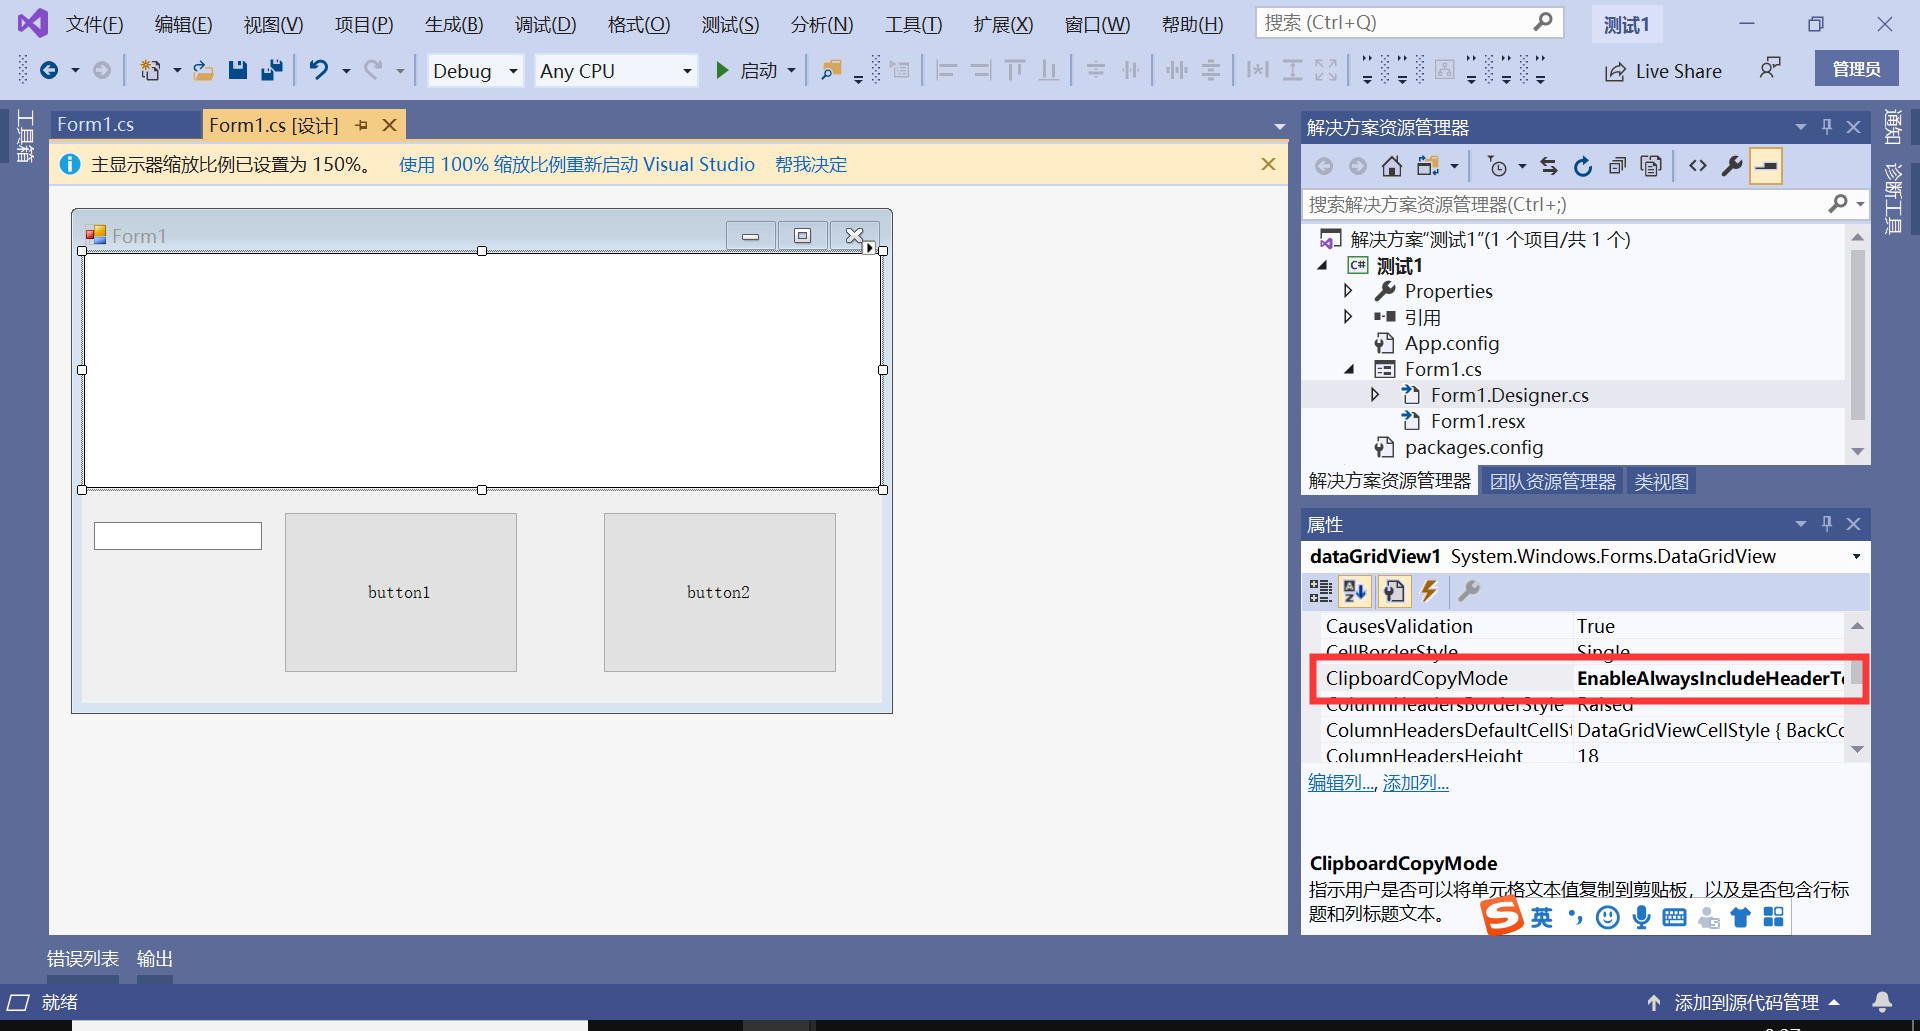Collapse the 测试1 project node

(x=1324, y=265)
